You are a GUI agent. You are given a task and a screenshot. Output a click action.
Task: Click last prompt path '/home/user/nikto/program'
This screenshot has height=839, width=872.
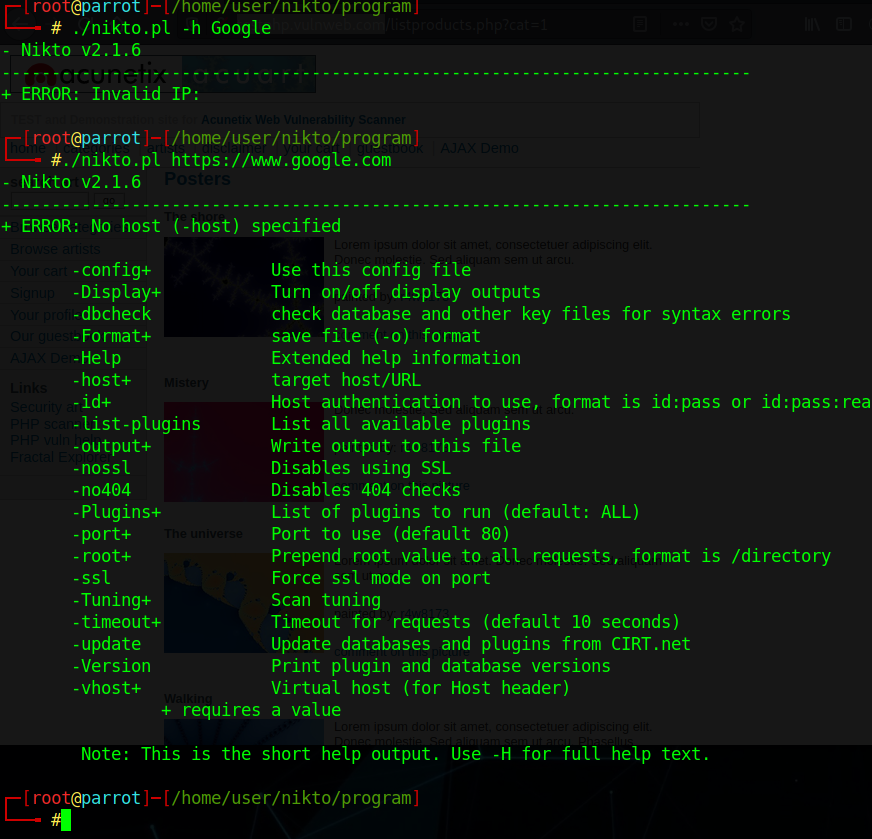pos(291,798)
